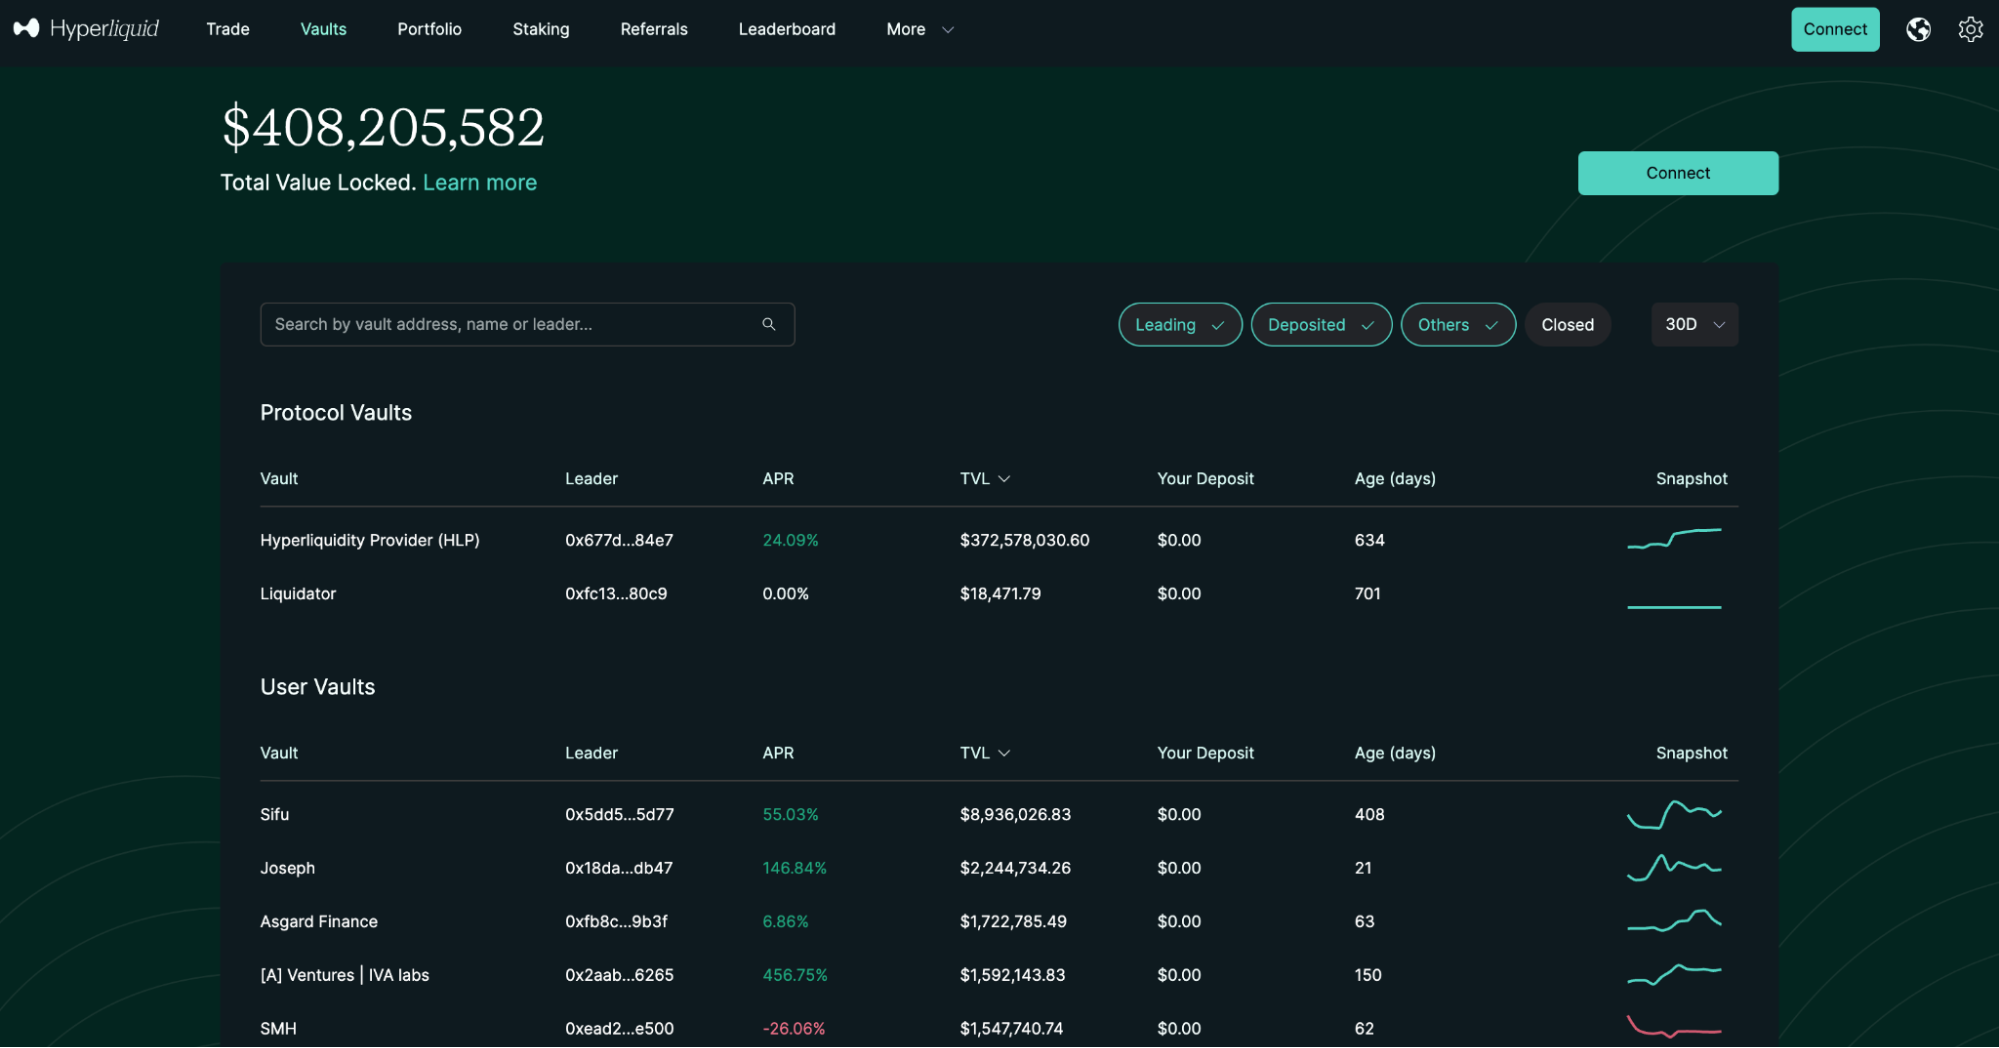The height and width of the screenshot is (1048, 1999).
Task: Click the Hyperliquid logo
Action: point(85,28)
